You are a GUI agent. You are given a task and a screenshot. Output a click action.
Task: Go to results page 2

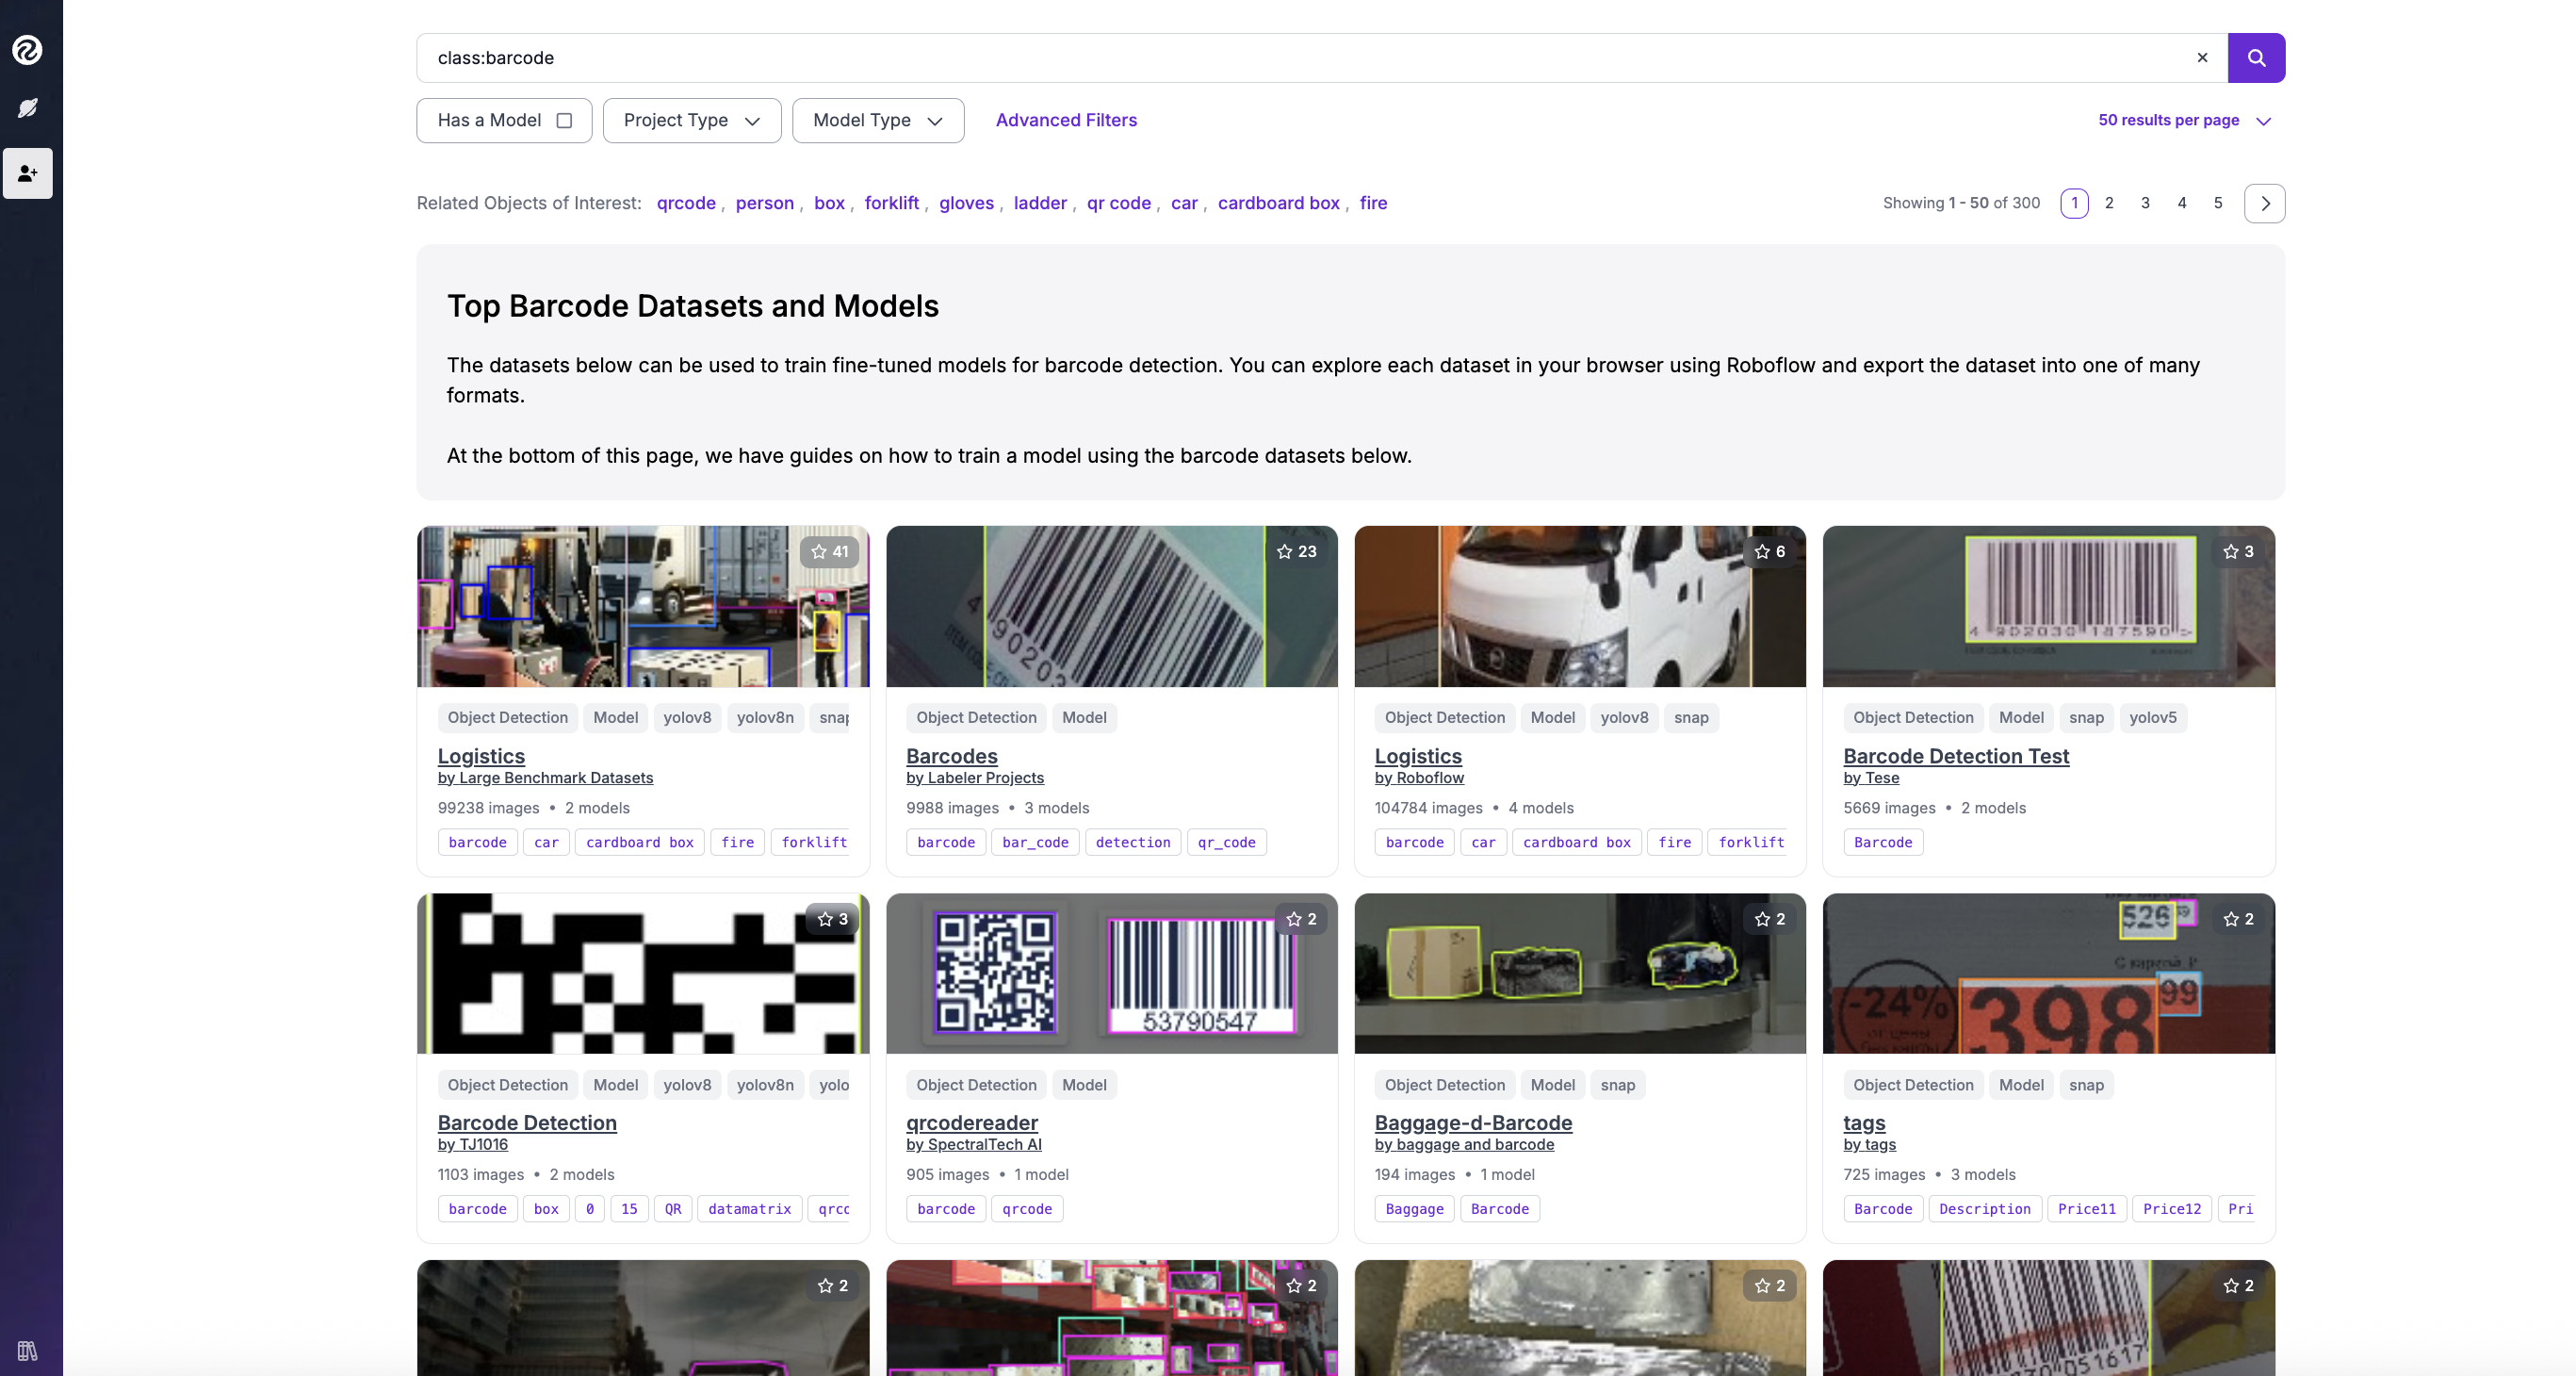[2109, 203]
